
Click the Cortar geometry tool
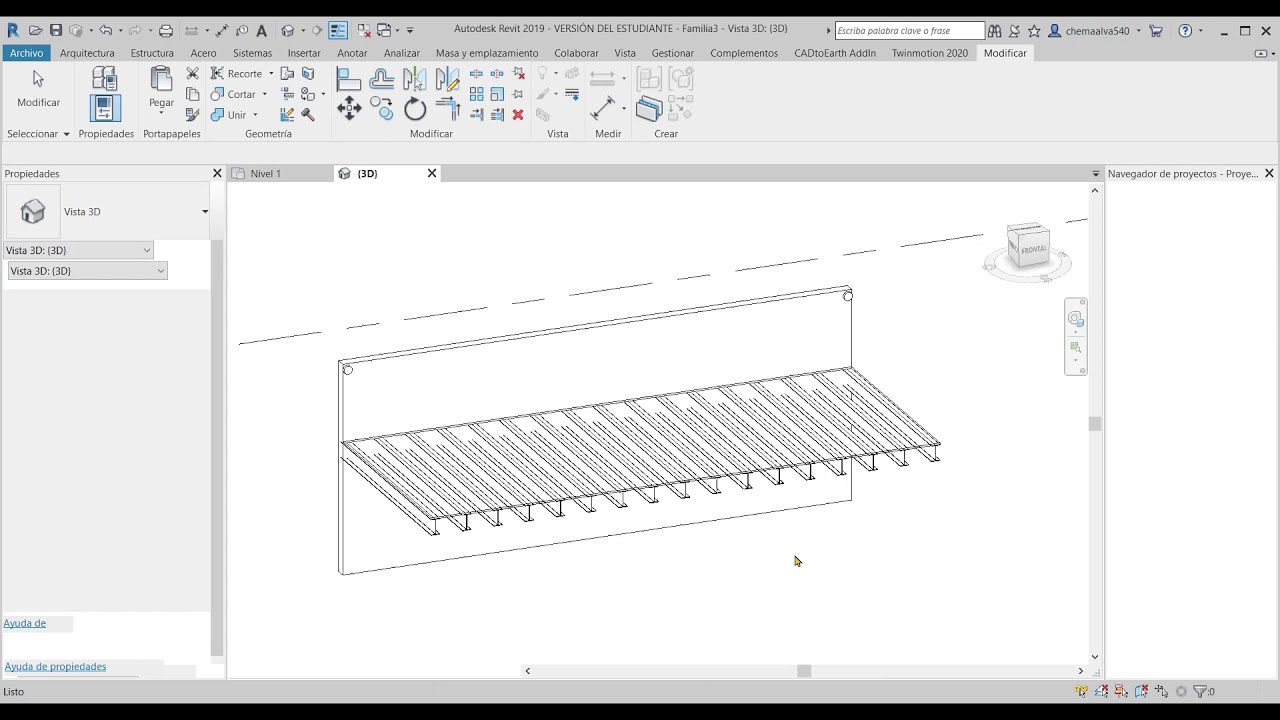tap(233, 94)
